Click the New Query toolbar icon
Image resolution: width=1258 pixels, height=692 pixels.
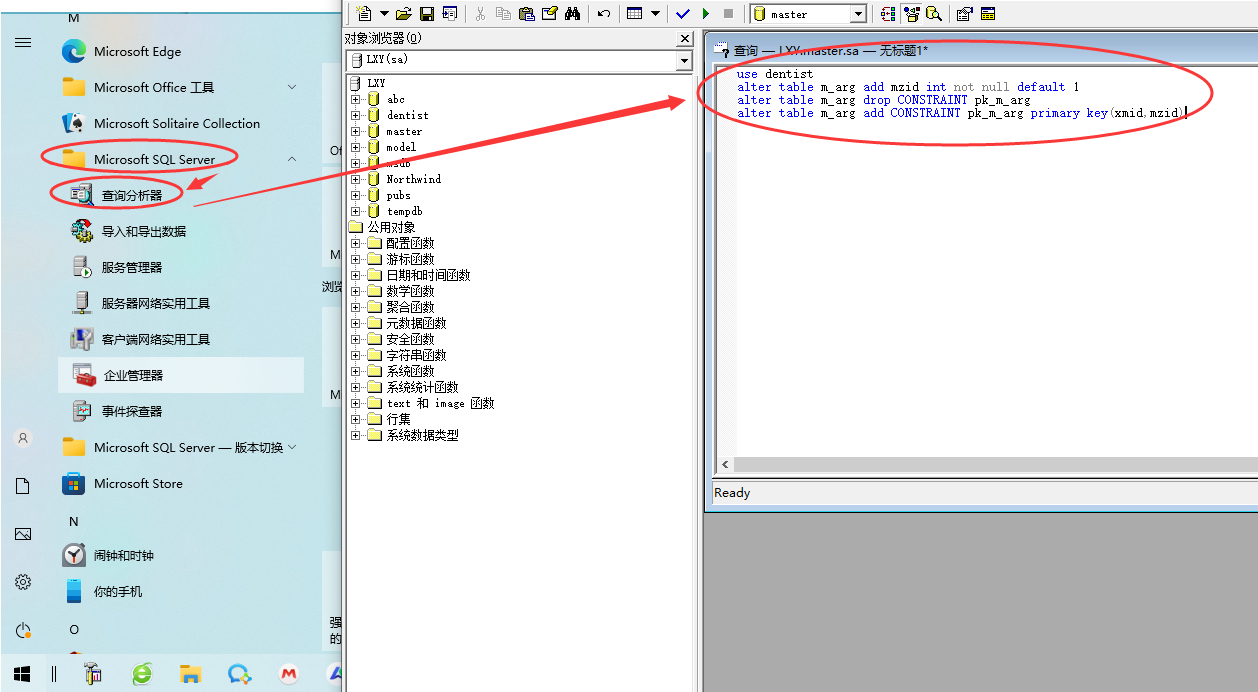(x=364, y=14)
